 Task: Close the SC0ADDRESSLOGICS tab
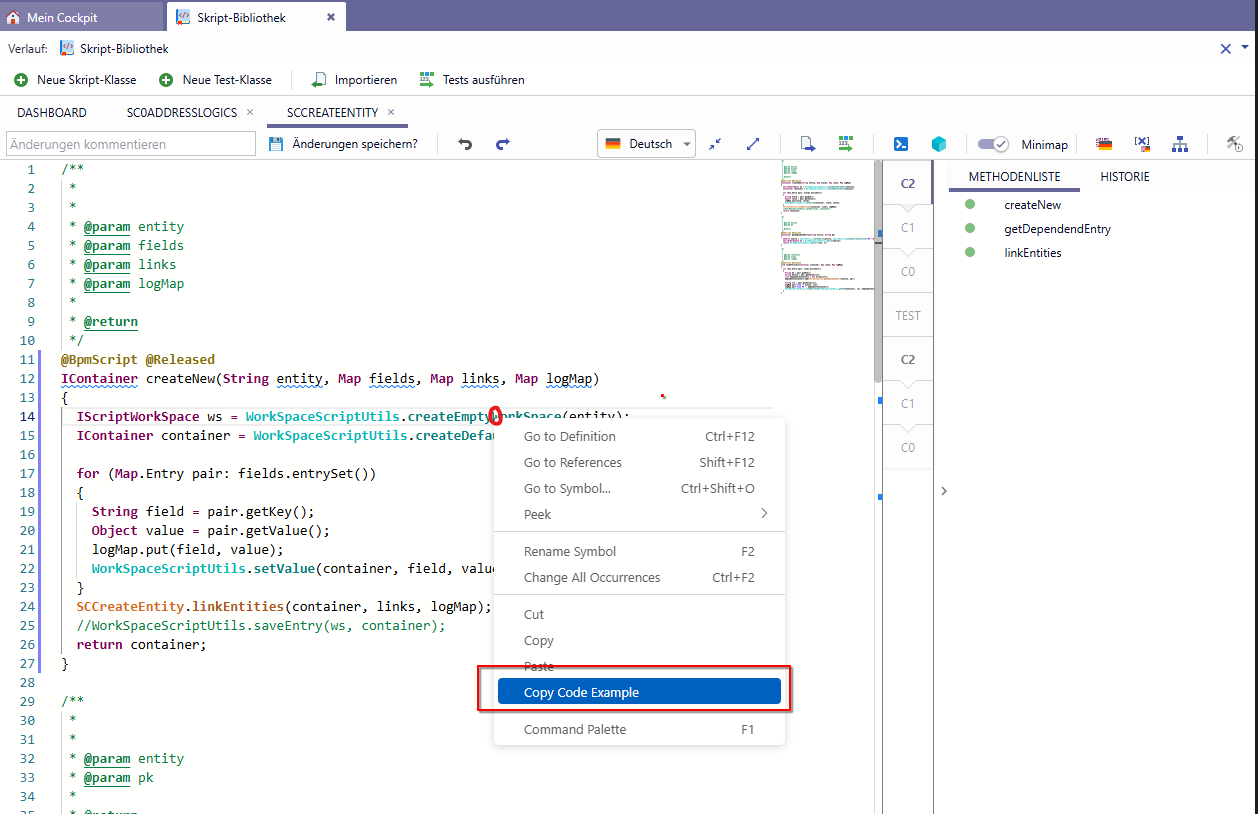click(x=250, y=112)
